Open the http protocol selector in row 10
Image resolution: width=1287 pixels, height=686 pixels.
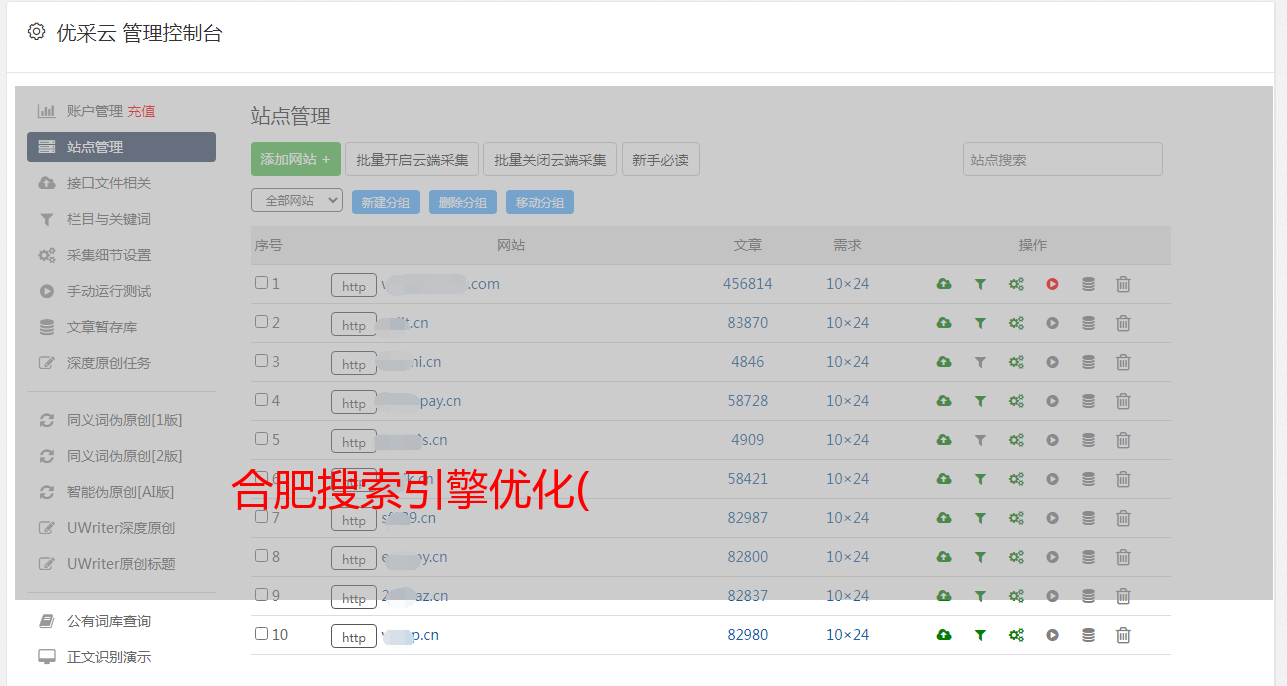pos(354,637)
